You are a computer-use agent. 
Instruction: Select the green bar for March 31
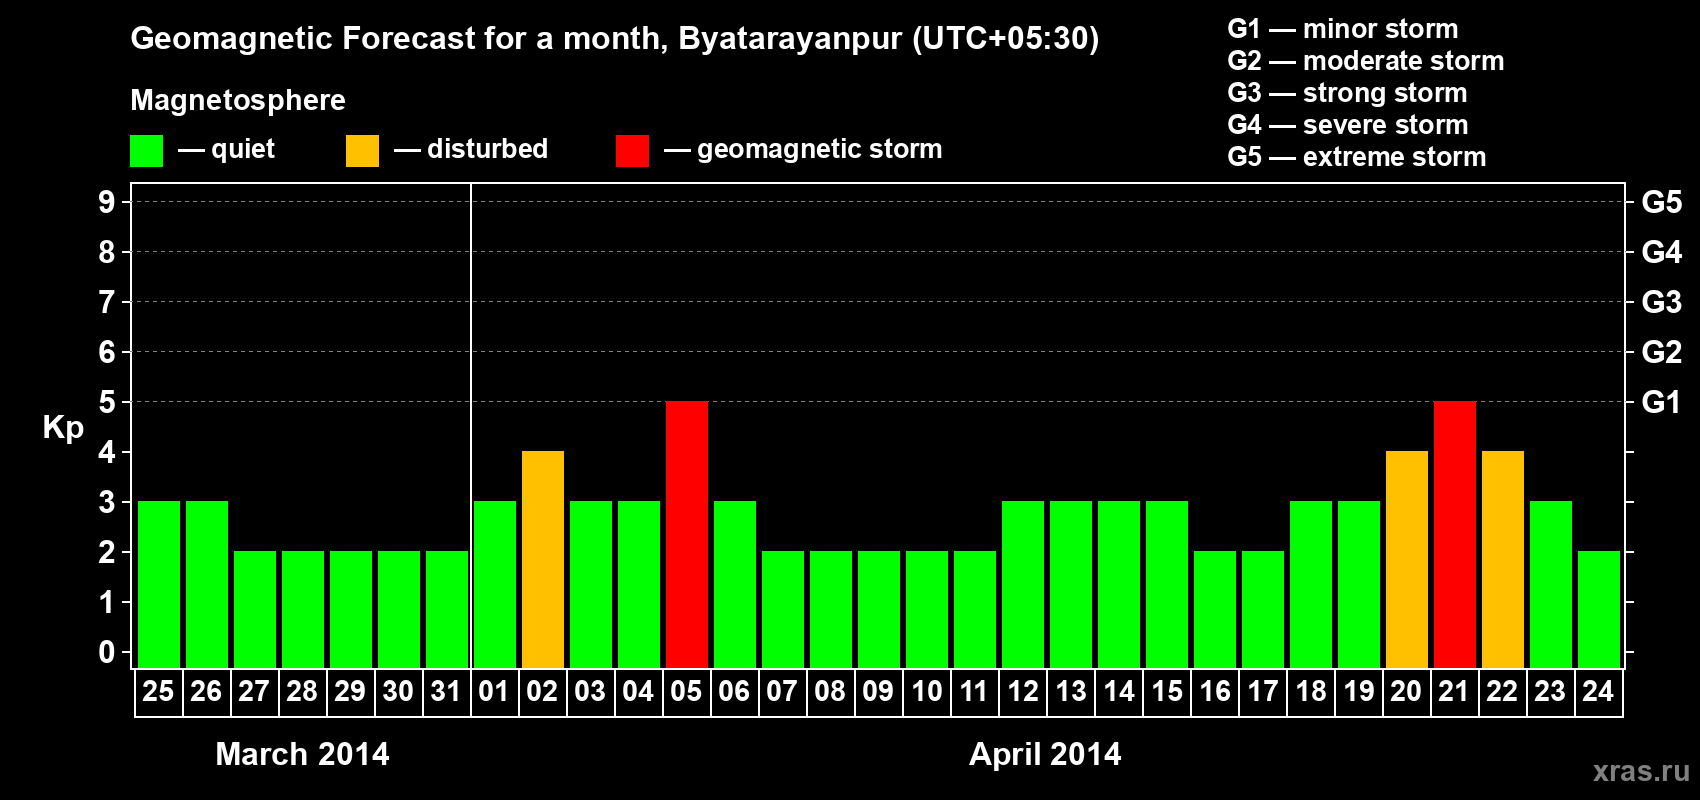[x=447, y=609]
